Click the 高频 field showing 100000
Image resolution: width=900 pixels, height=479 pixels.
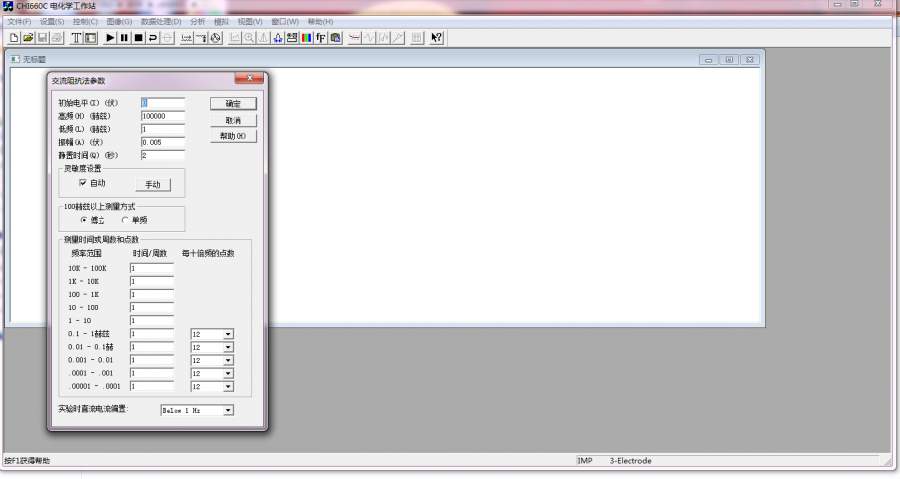(163, 116)
